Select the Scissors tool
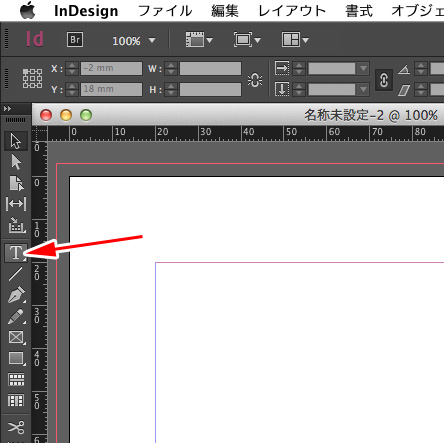Screen dimensions: 444x443 (16, 428)
